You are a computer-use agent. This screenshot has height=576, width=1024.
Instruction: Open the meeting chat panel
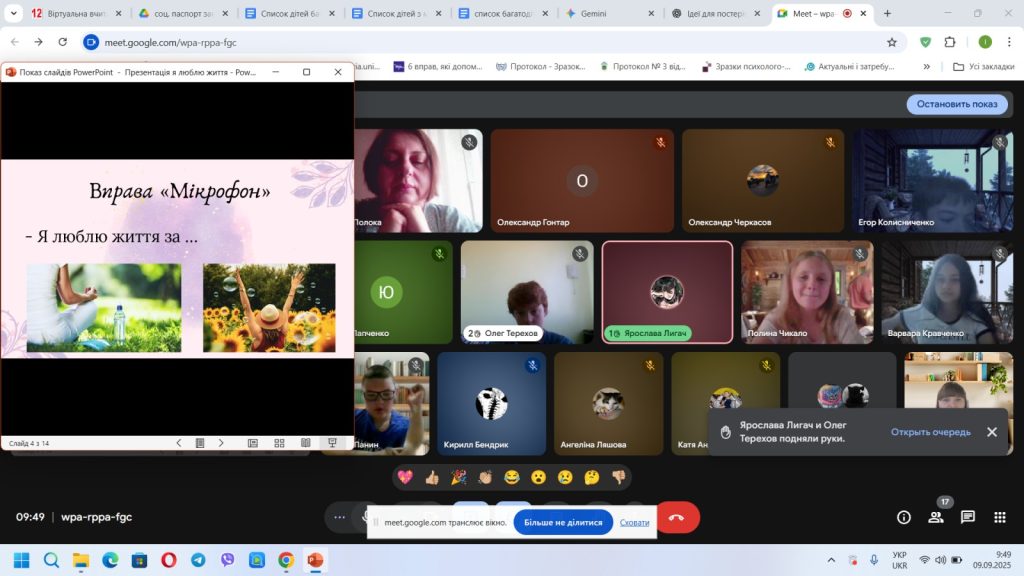pos(968,517)
